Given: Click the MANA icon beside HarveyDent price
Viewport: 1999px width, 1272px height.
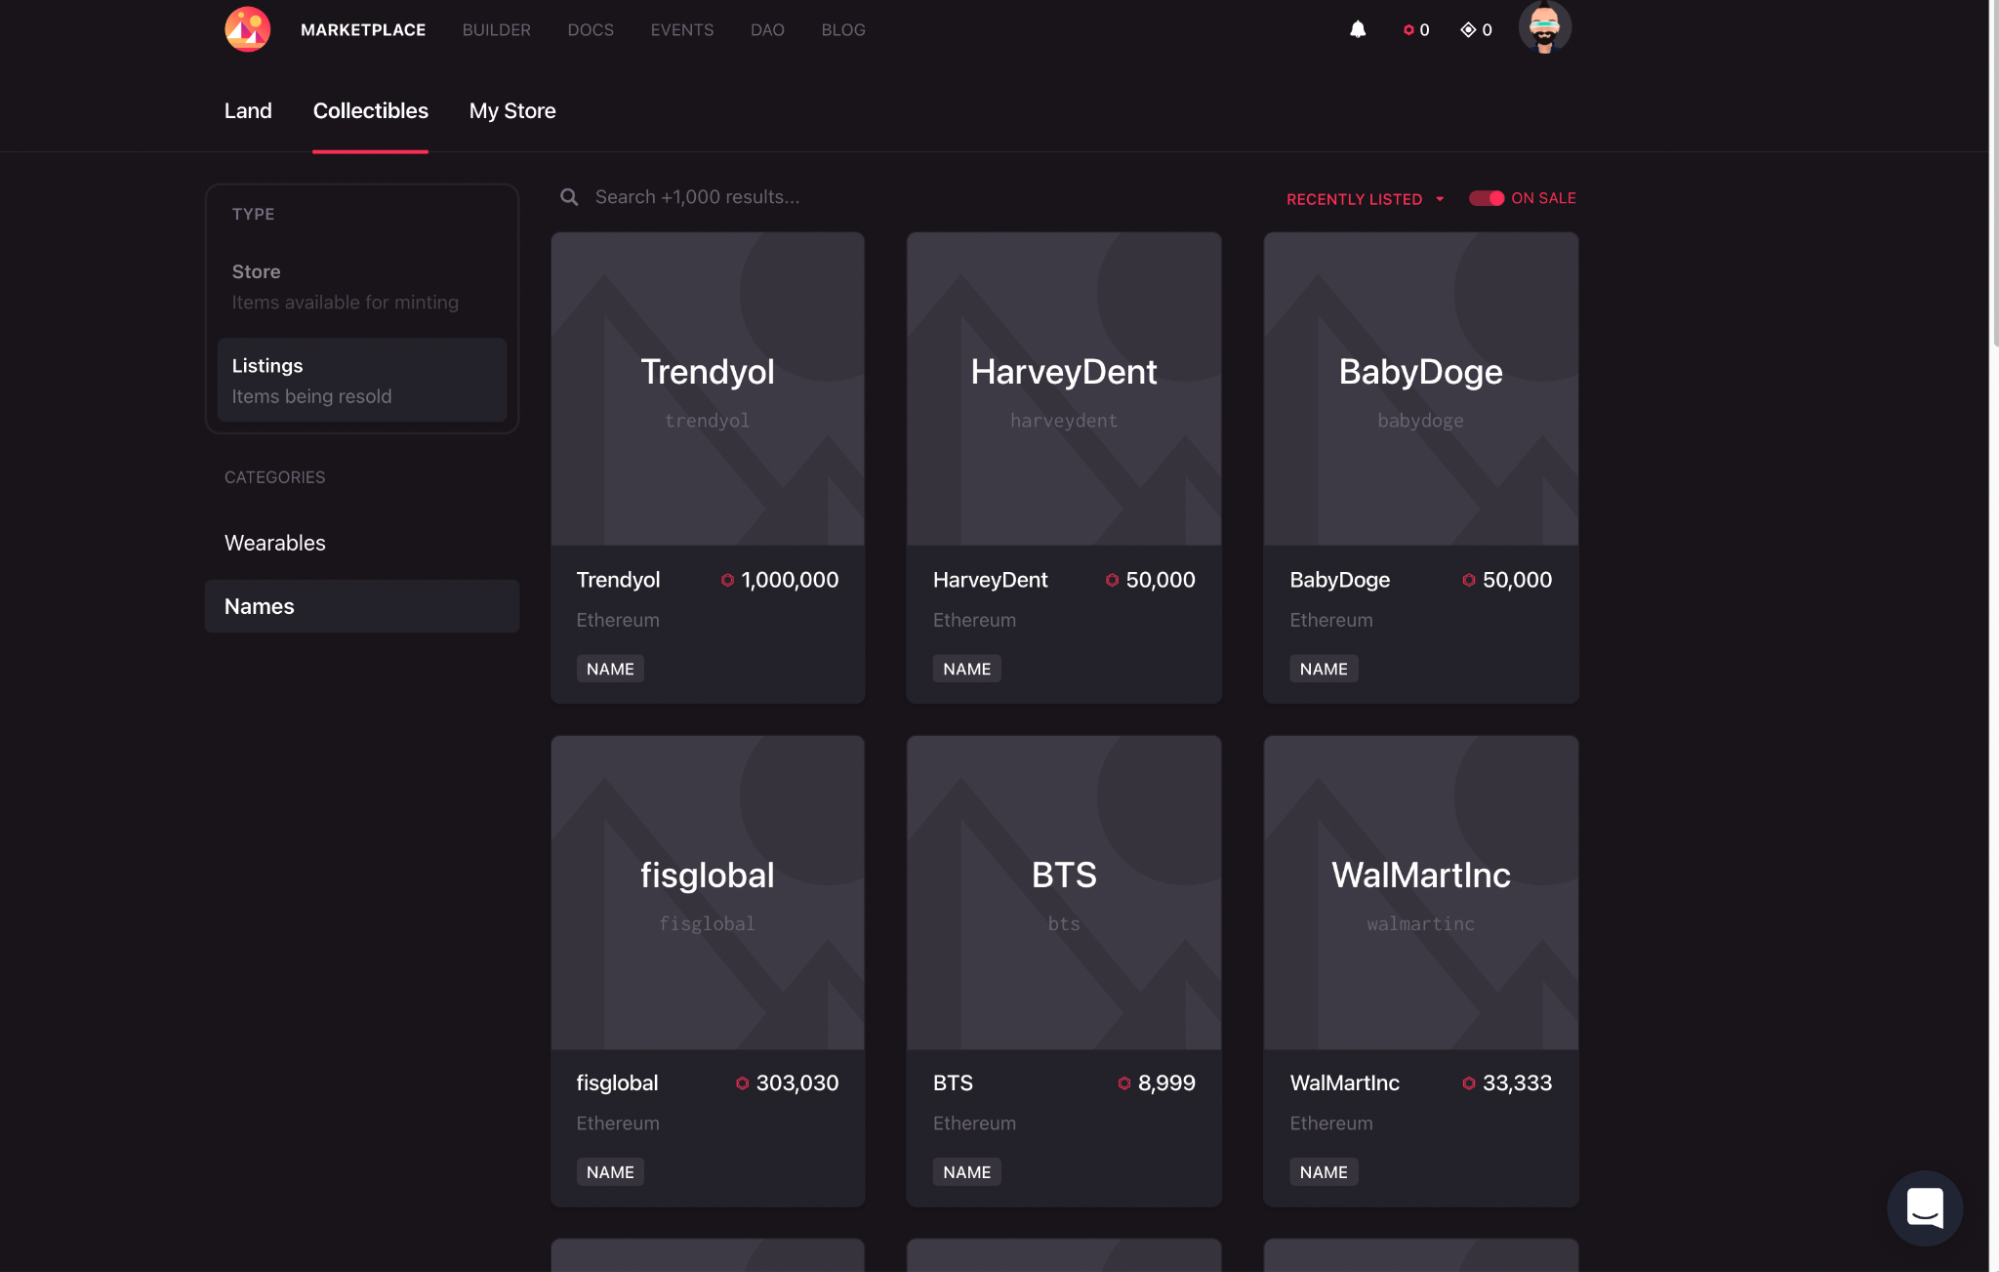Looking at the screenshot, I should [1111, 580].
